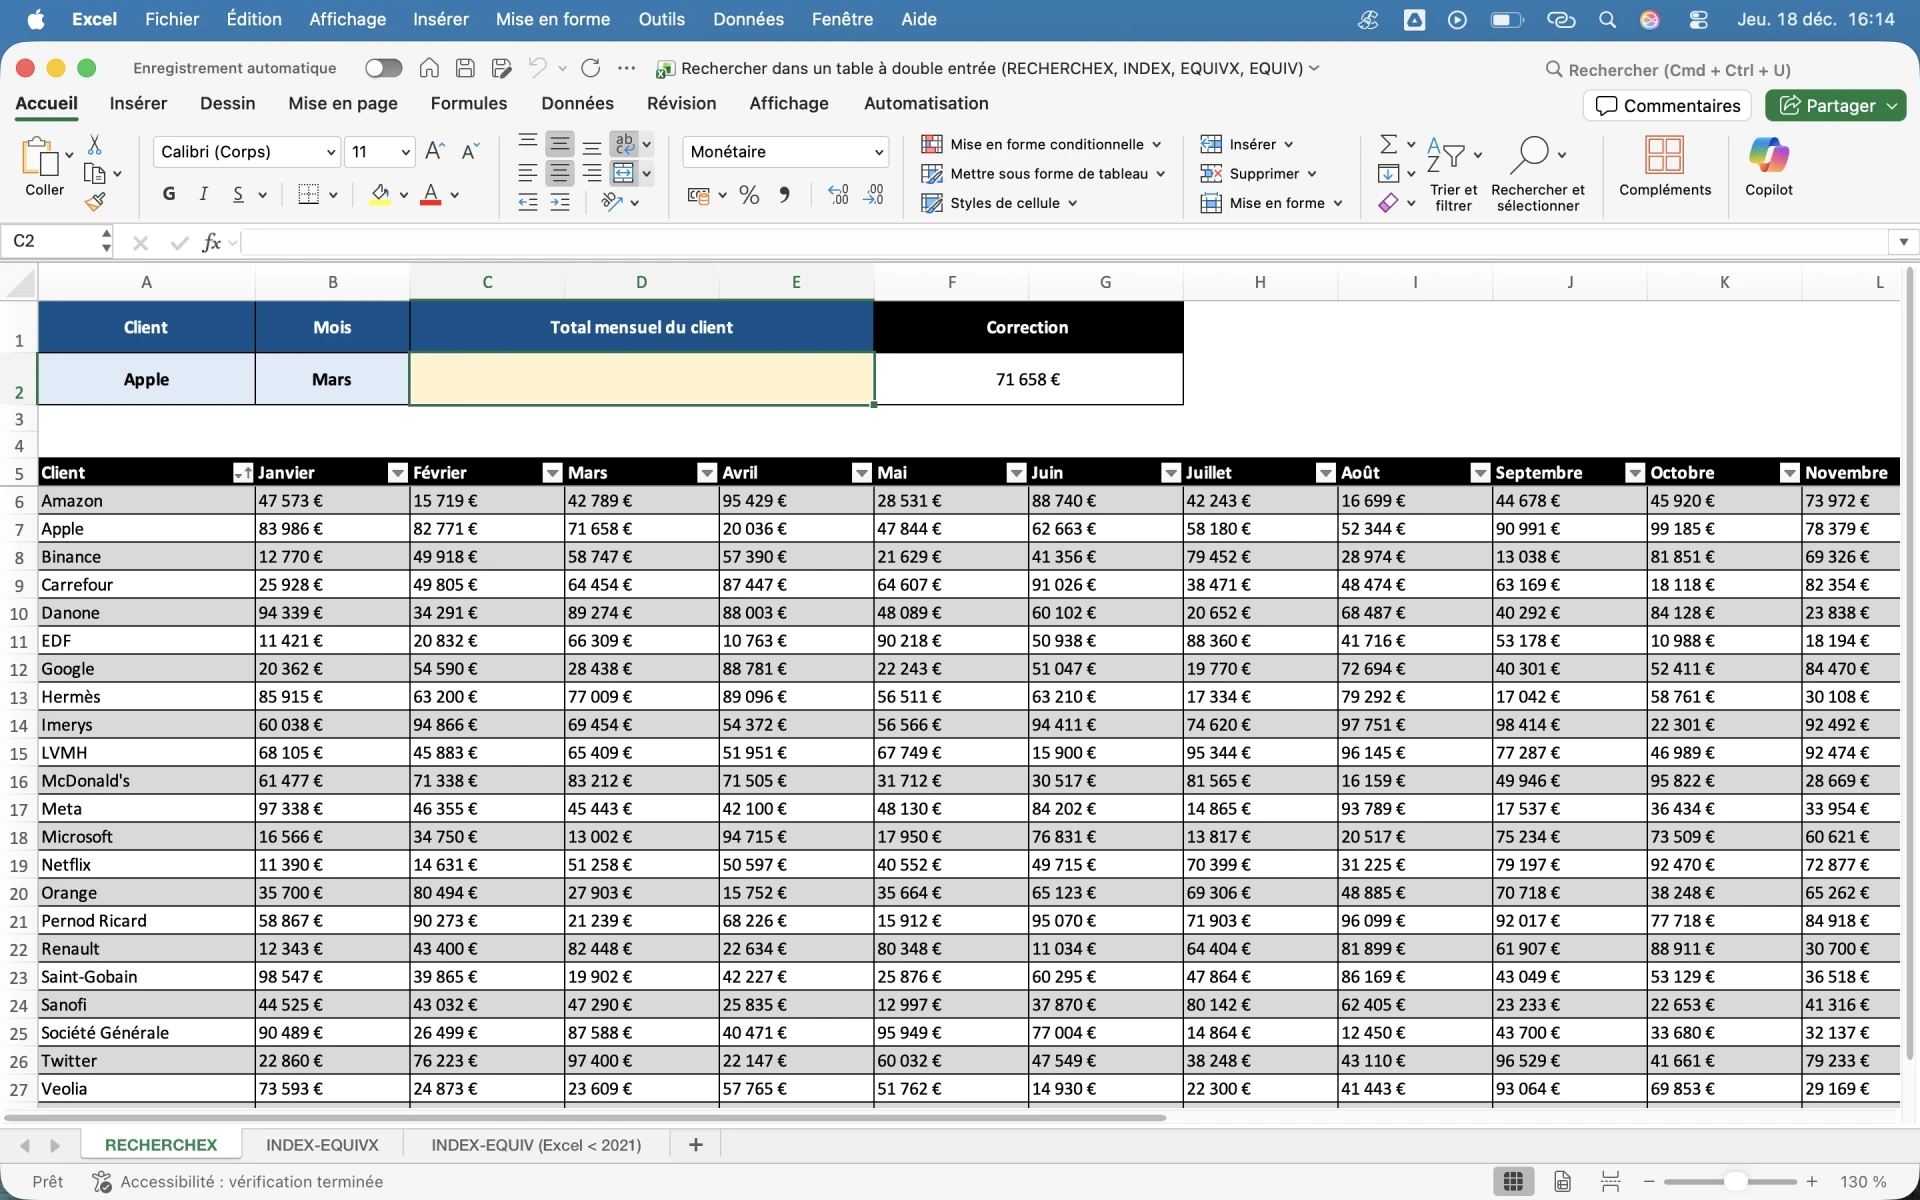Image resolution: width=1920 pixels, height=1200 pixels.
Task: Open Styles de cellule dropdown
Action: click(999, 203)
